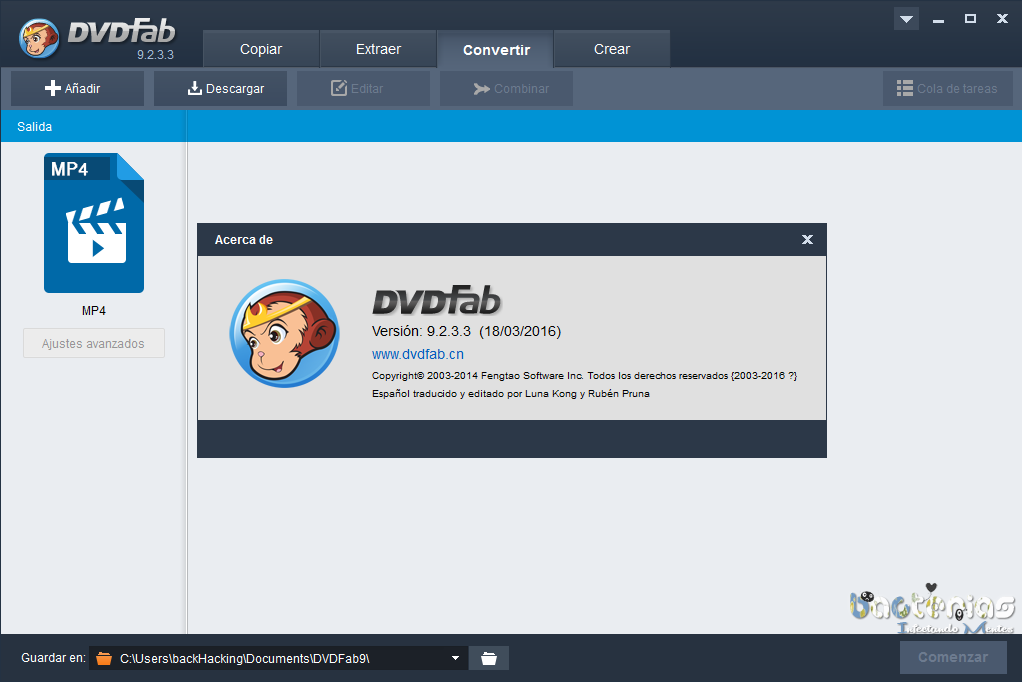
Task: Click the monkey logo in About dialog
Action: pos(285,333)
